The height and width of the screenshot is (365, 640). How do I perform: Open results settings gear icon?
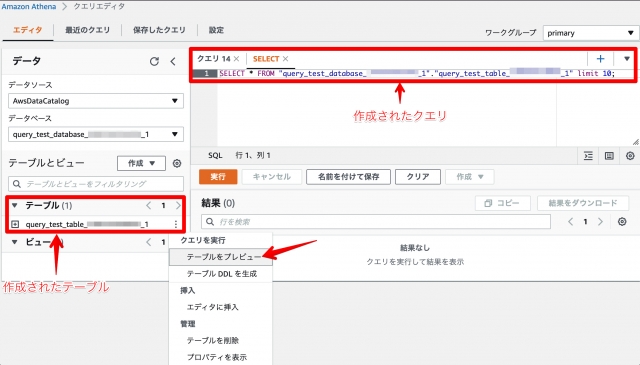click(622, 222)
